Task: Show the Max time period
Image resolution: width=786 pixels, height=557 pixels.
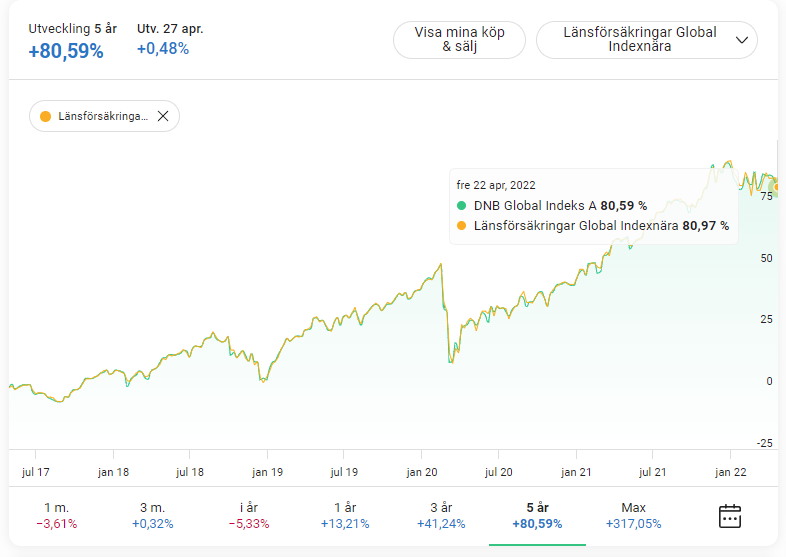Action: [633, 515]
